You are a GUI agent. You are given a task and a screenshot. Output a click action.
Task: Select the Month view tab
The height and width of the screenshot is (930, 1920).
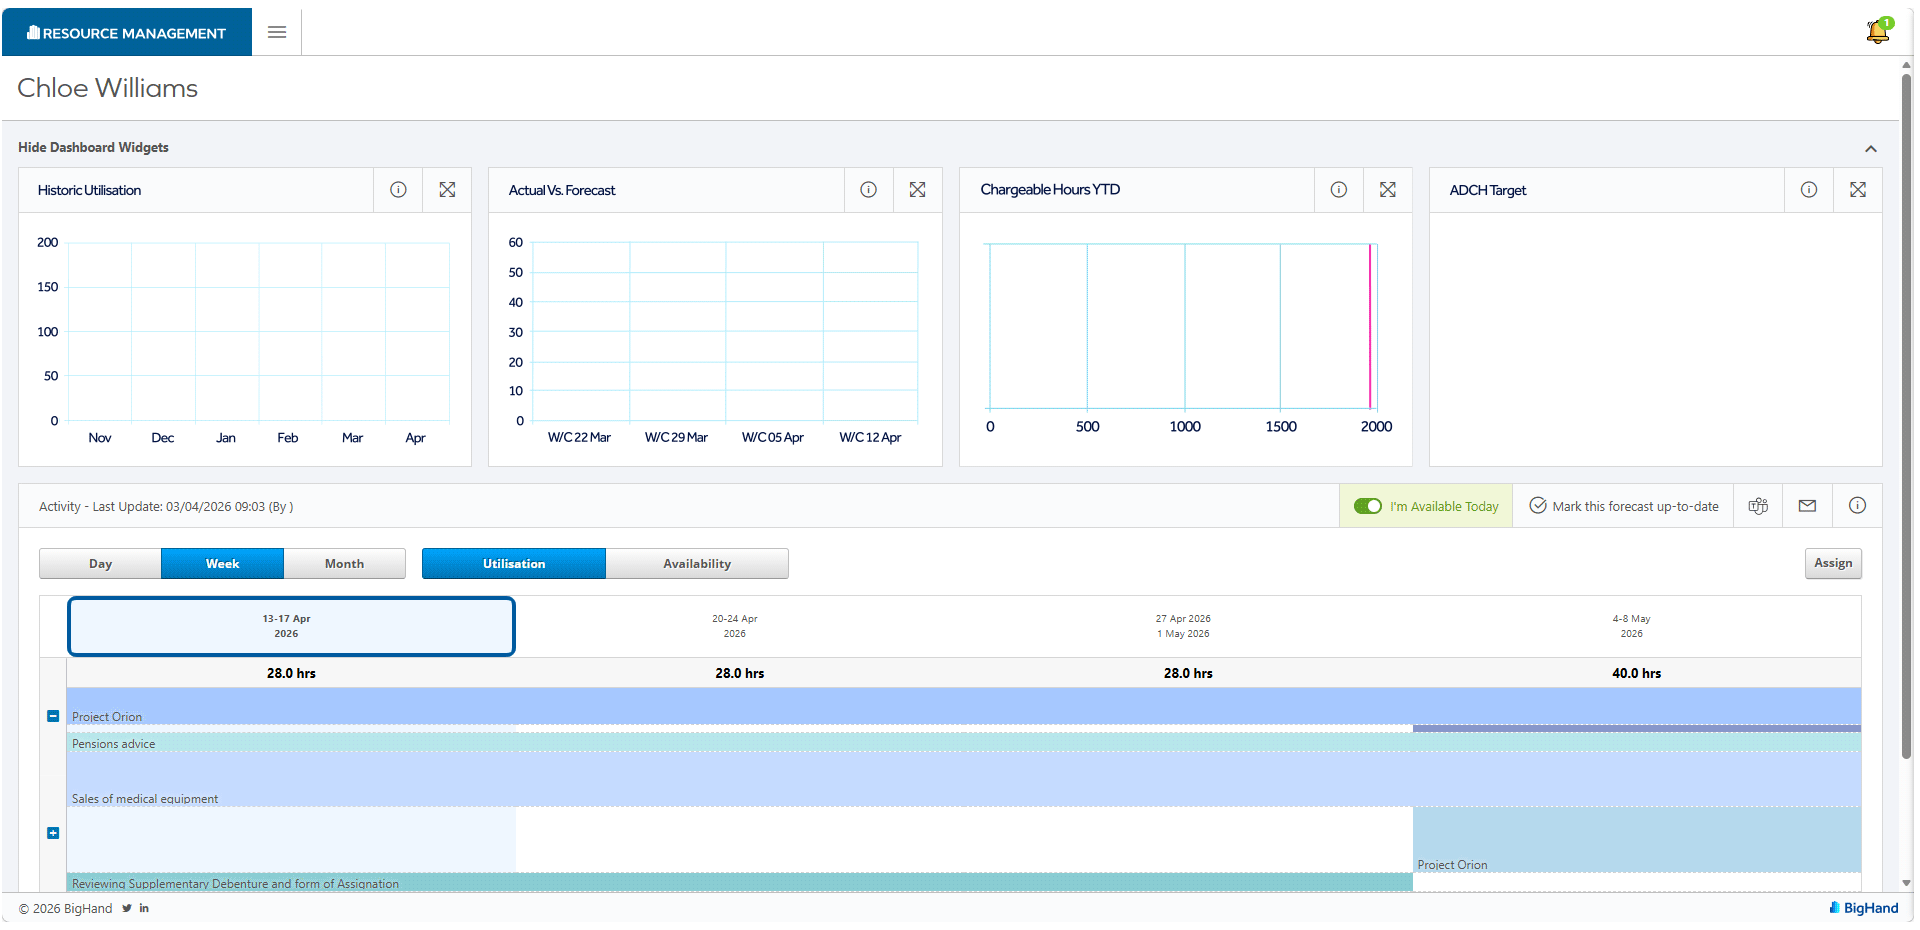click(x=344, y=564)
